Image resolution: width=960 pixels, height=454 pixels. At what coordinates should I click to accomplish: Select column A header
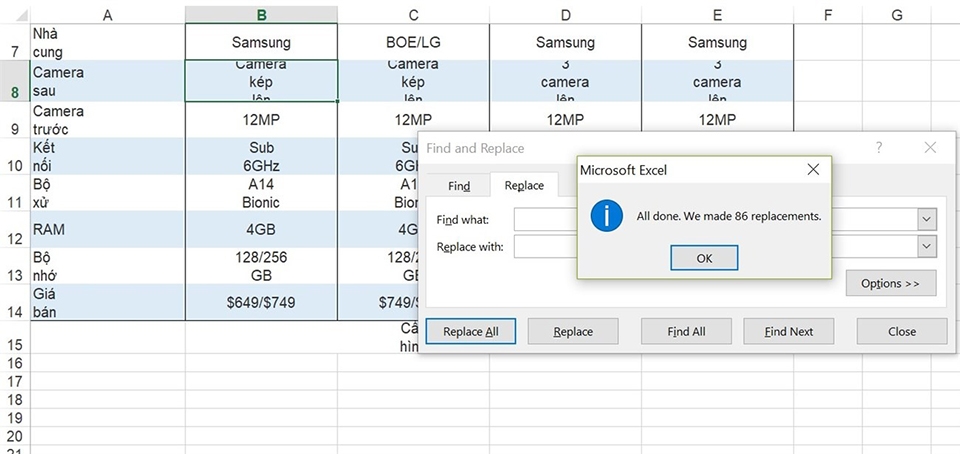[x=108, y=15]
